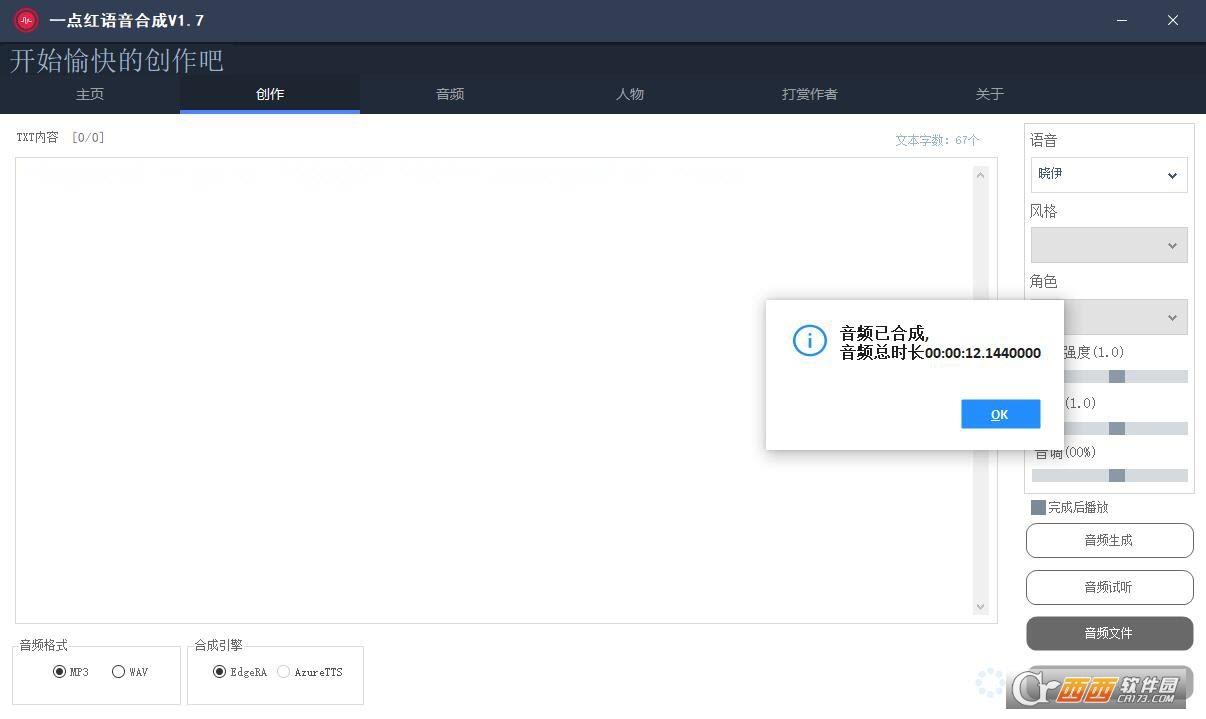Click the text area scroll up arrow
The height and width of the screenshot is (719, 1206).
click(980, 175)
